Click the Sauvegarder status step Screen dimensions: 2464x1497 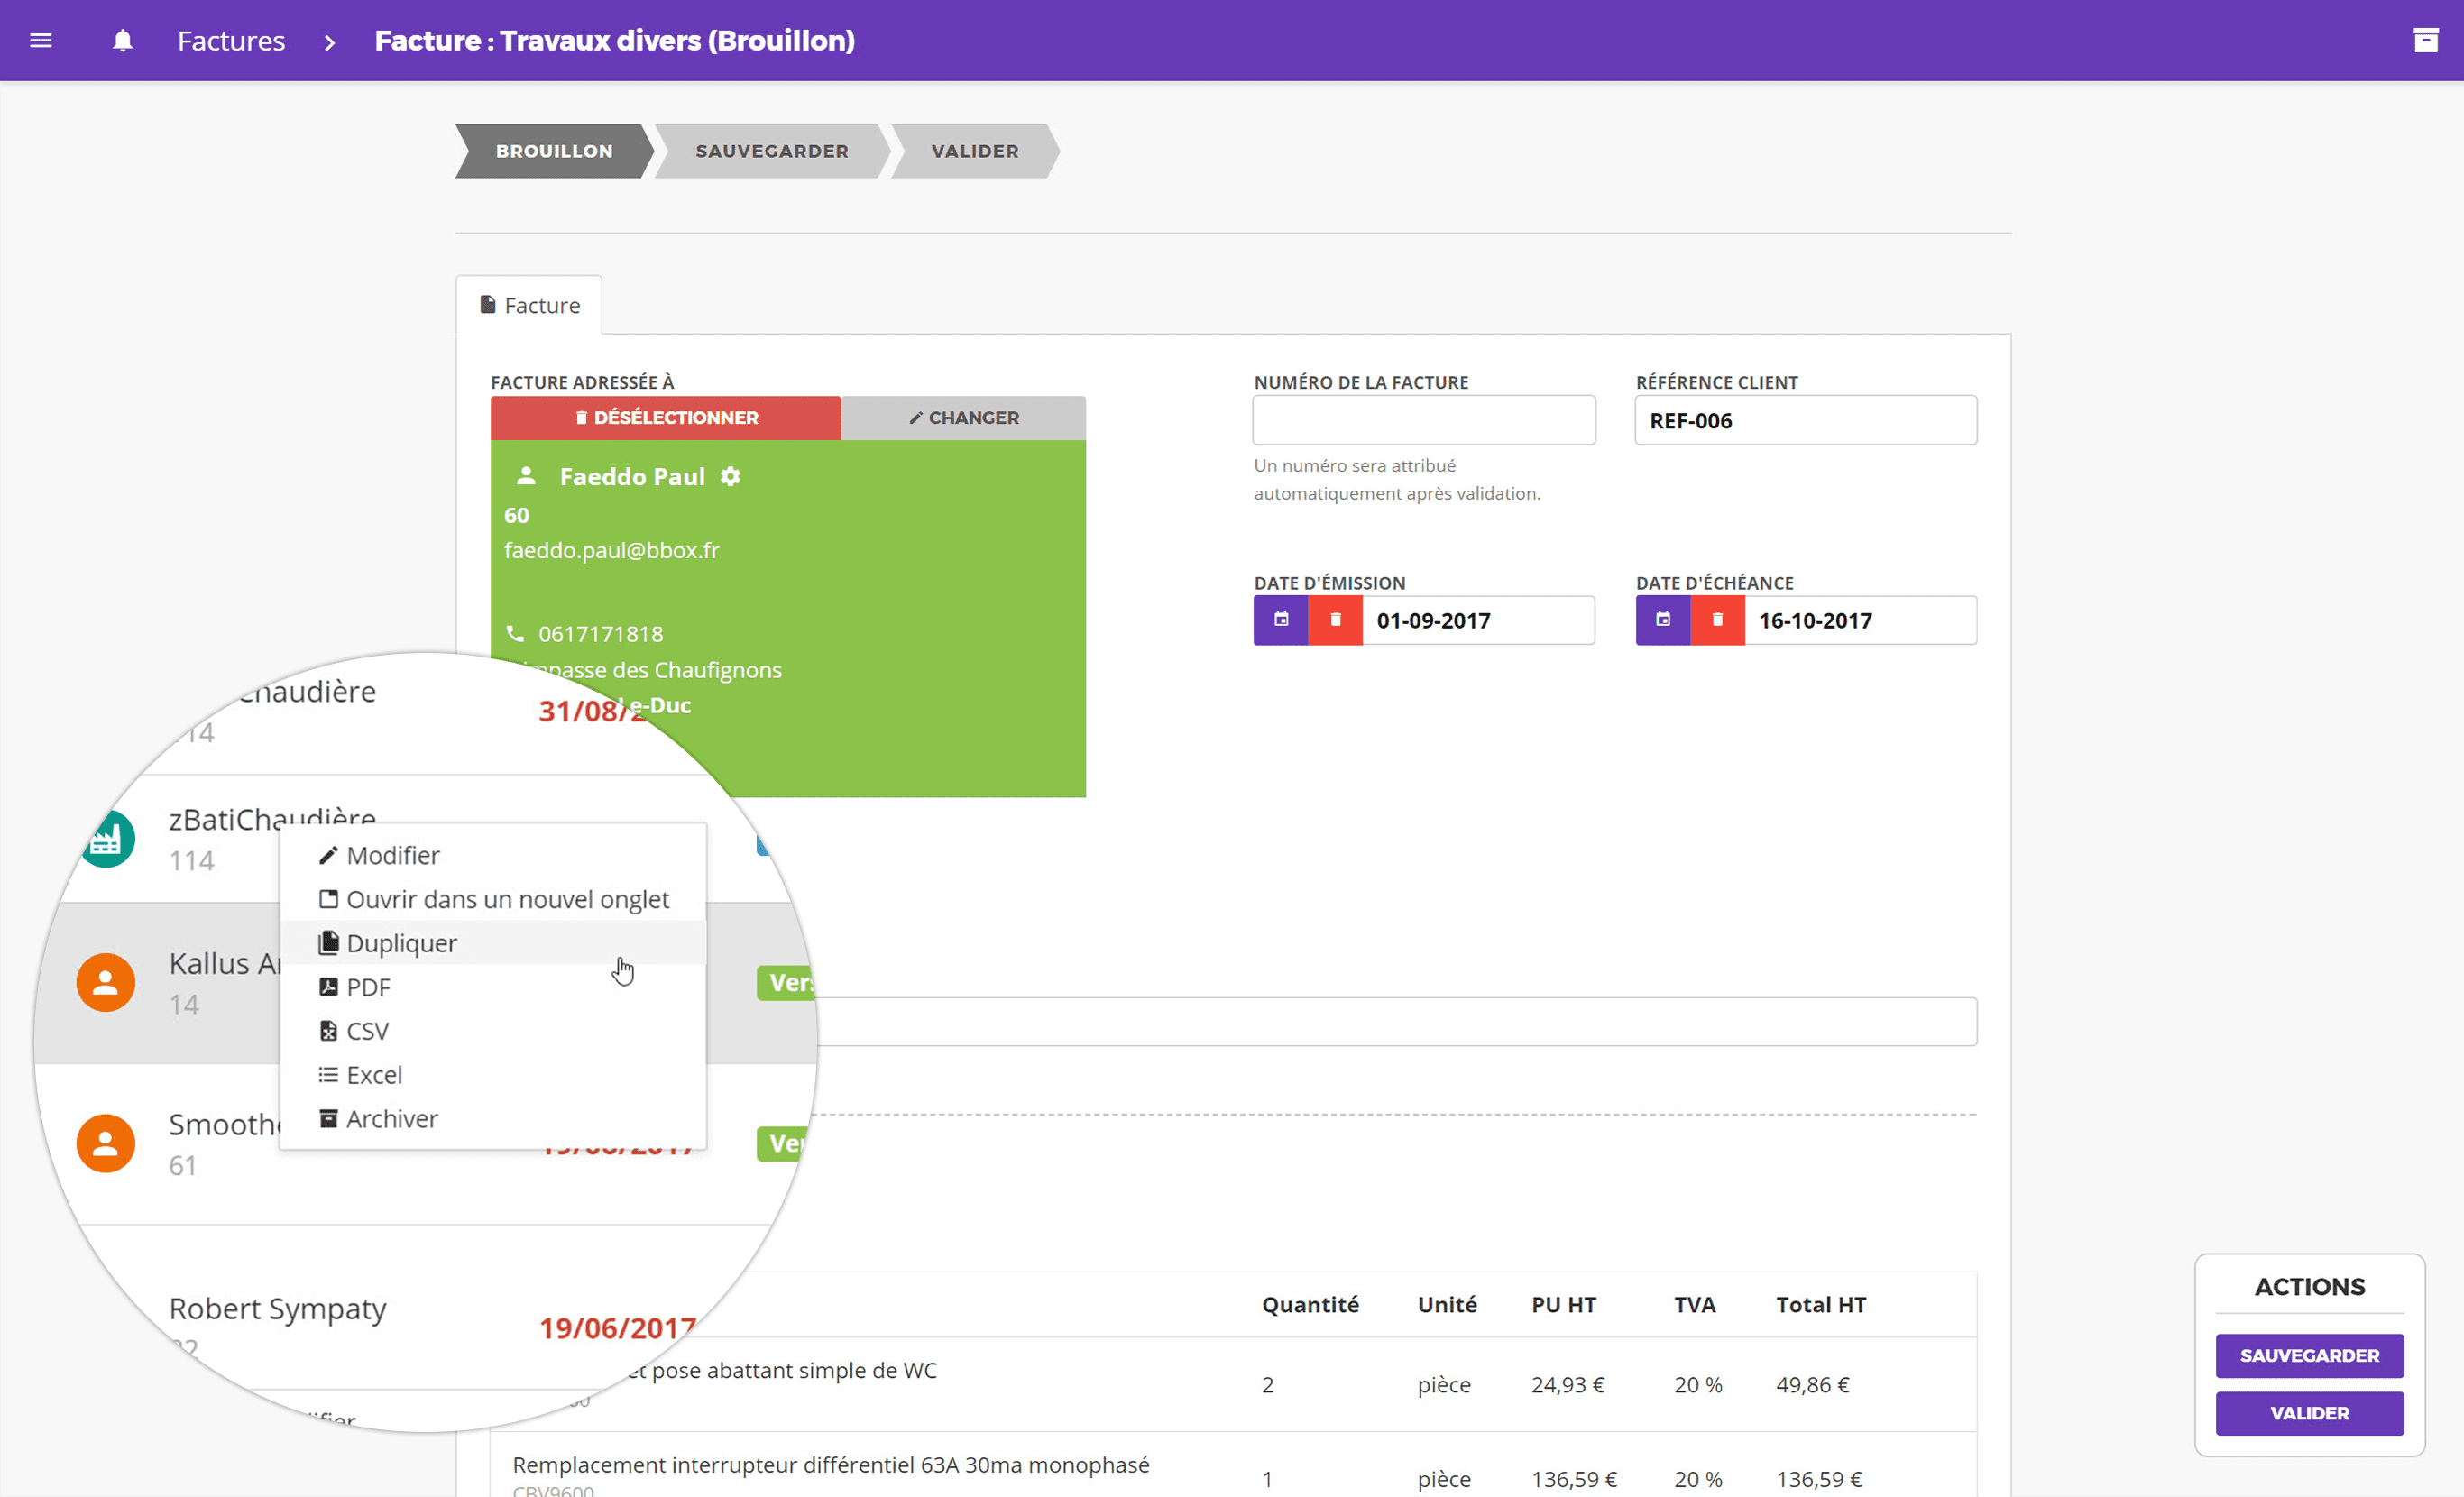click(x=771, y=151)
